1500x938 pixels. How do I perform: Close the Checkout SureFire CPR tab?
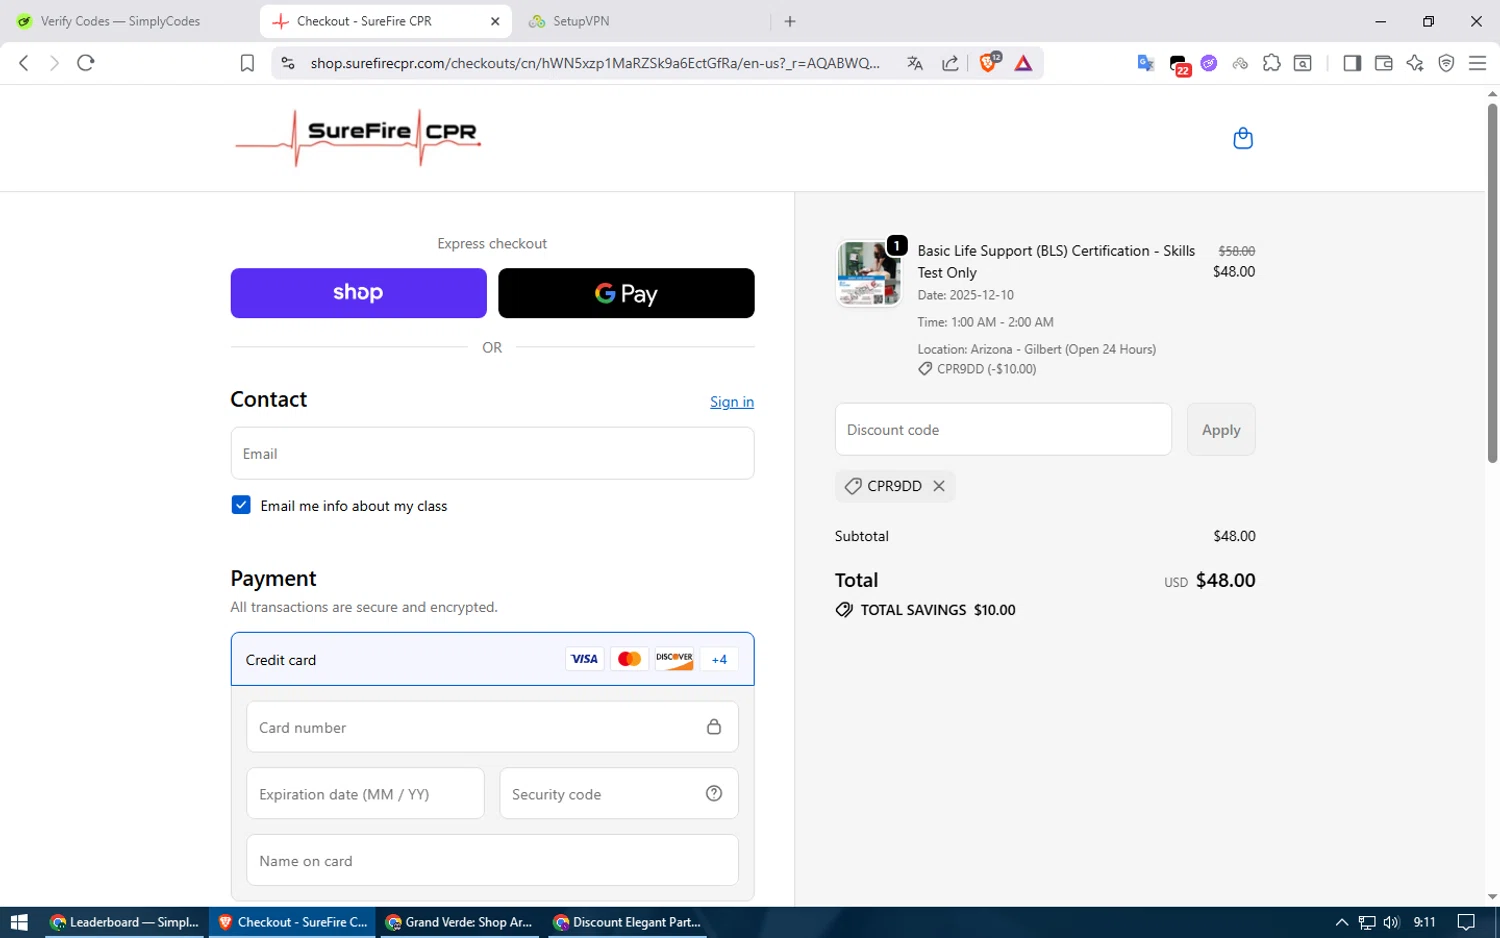[x=495, y=21]
